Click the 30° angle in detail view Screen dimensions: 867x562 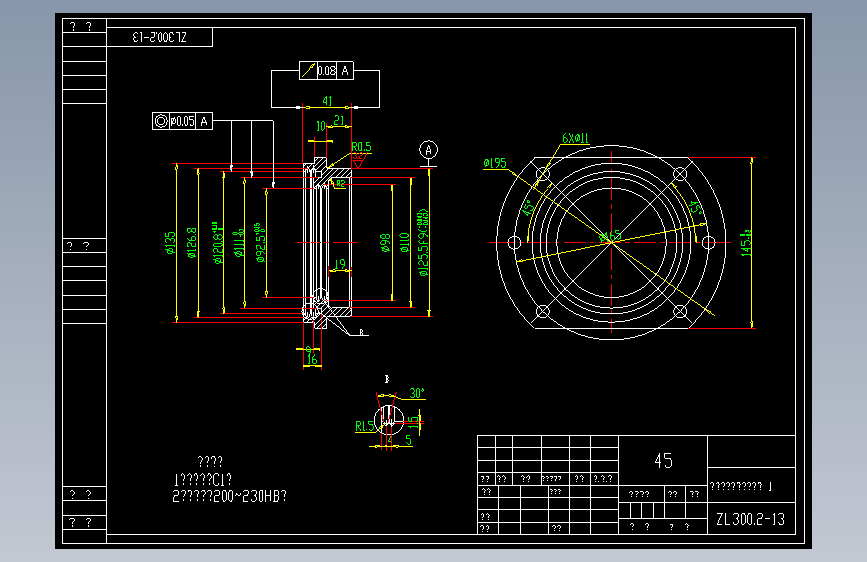click(417, 393)
